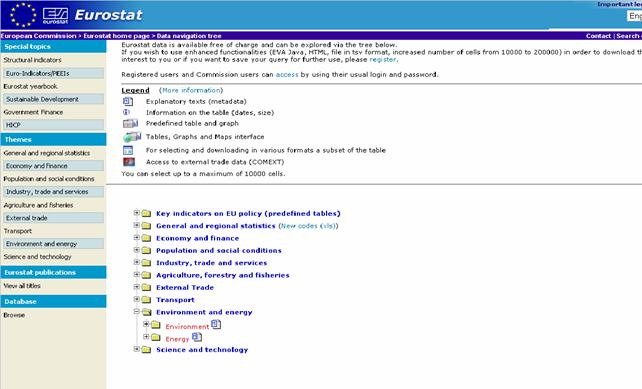The image size is (642, 389).
Task: Click the access link for registered users
Action: point(287,75)
